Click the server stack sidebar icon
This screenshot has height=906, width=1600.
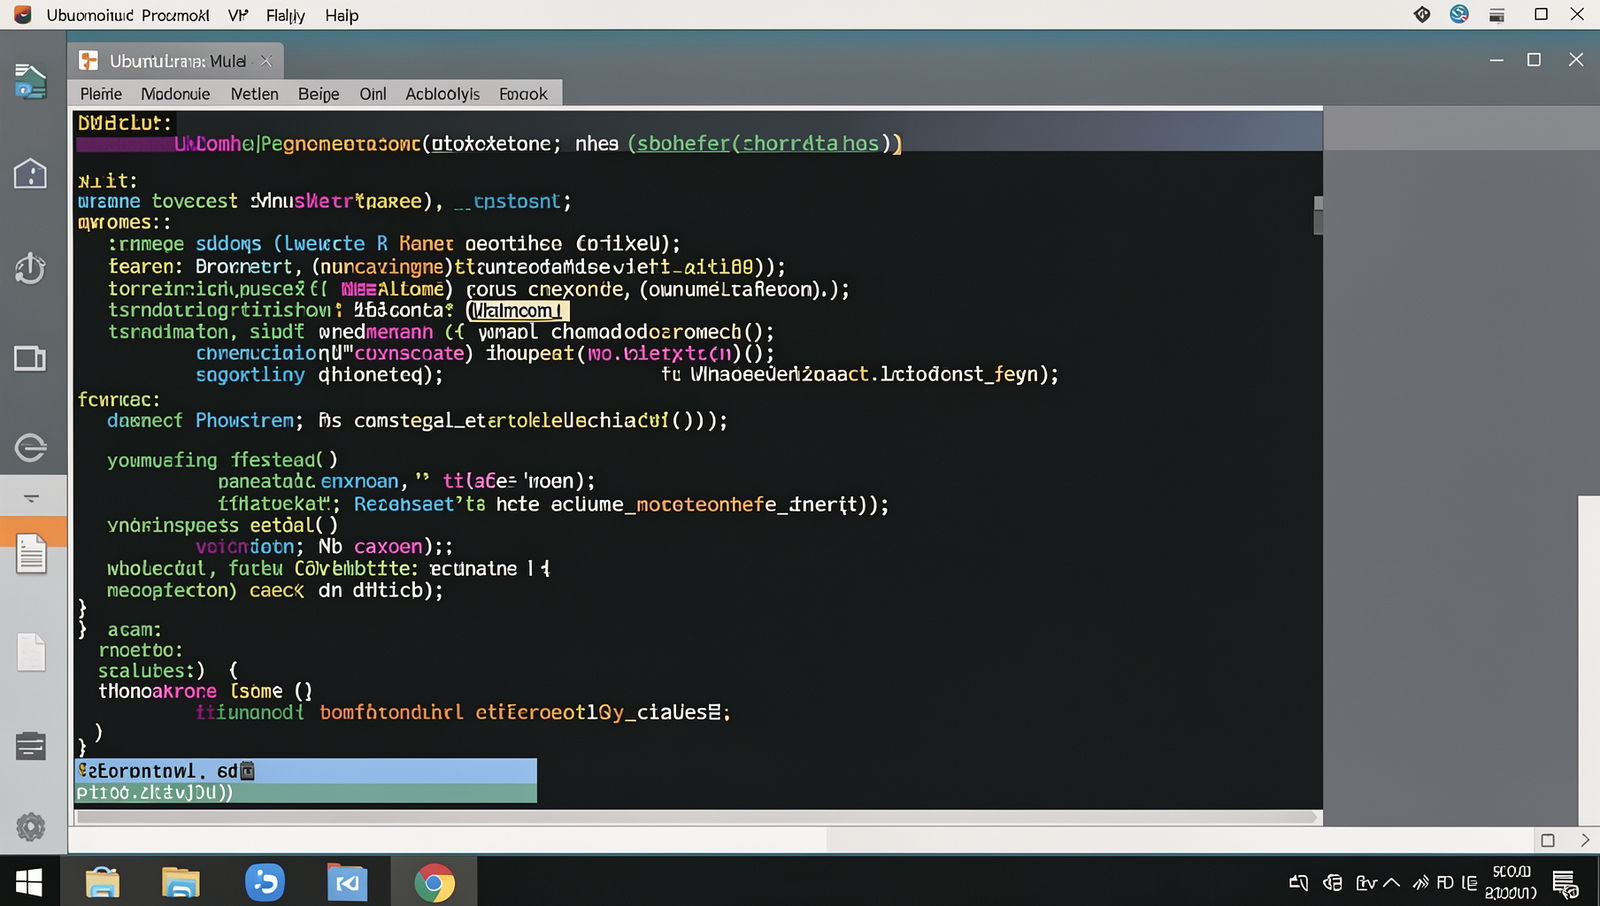(x=30, y=82)
